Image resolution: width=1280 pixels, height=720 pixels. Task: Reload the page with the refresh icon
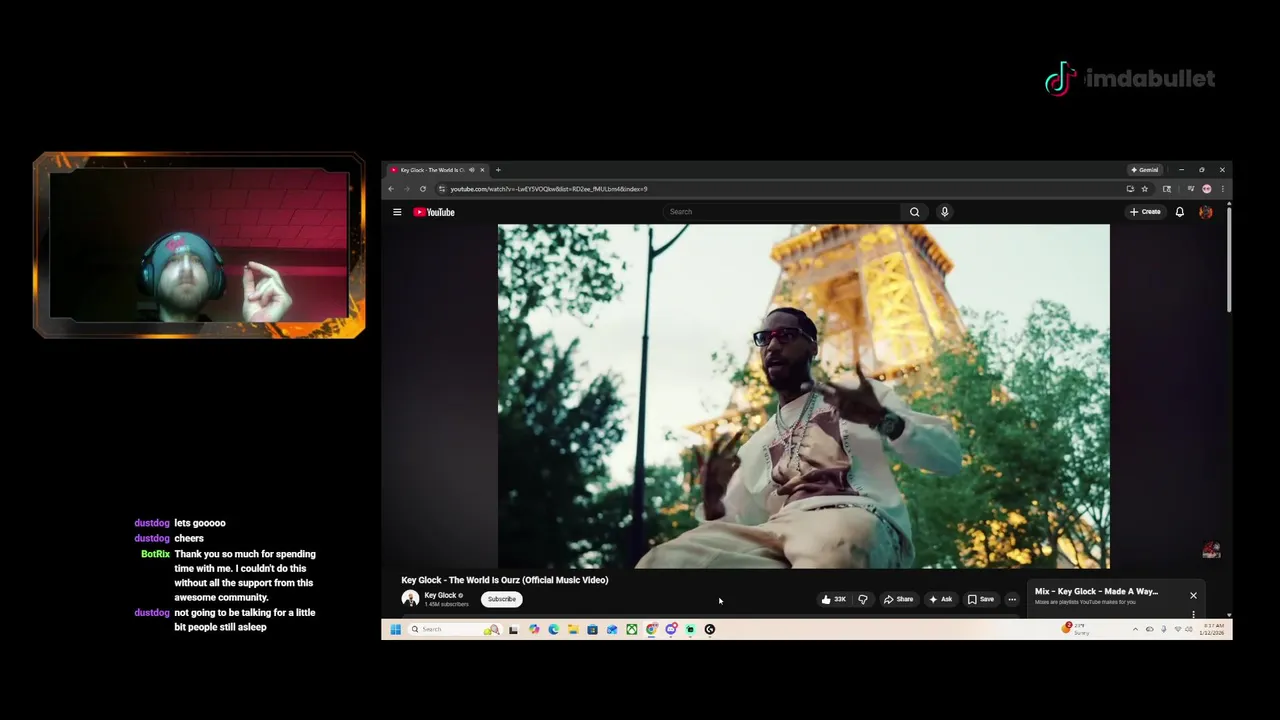423,189
